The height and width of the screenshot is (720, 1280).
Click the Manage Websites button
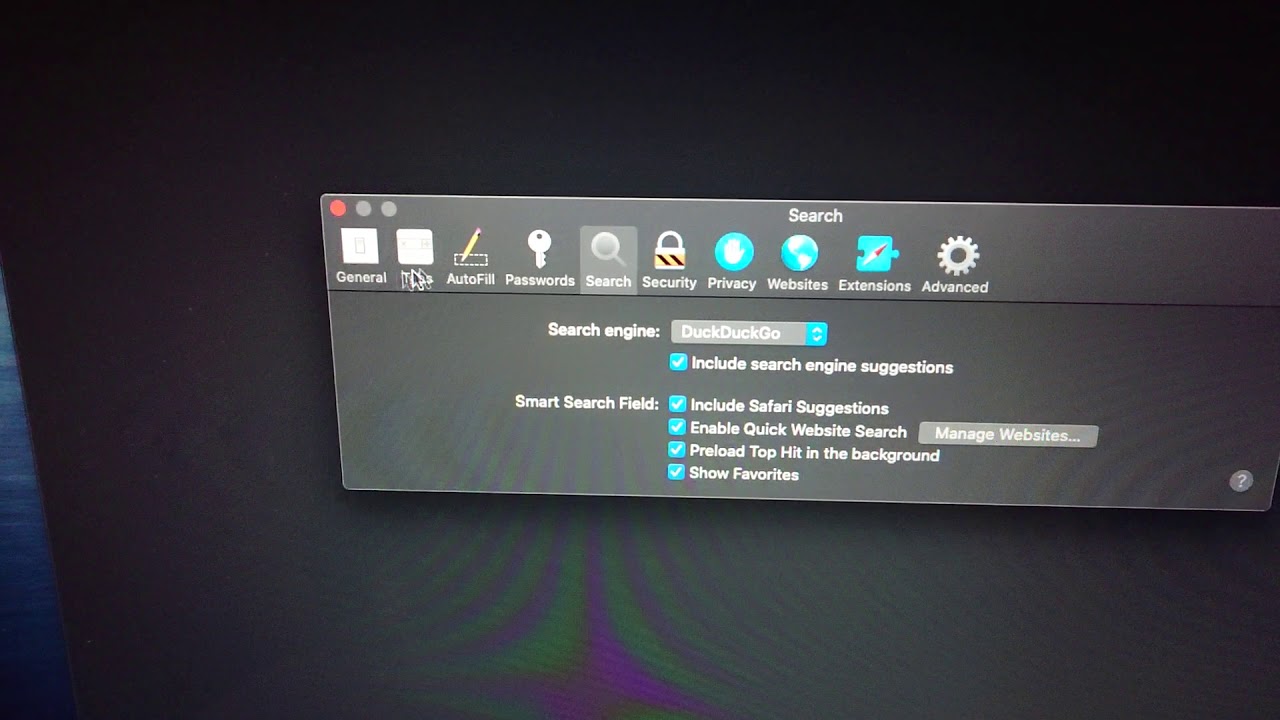point(1008,435)
